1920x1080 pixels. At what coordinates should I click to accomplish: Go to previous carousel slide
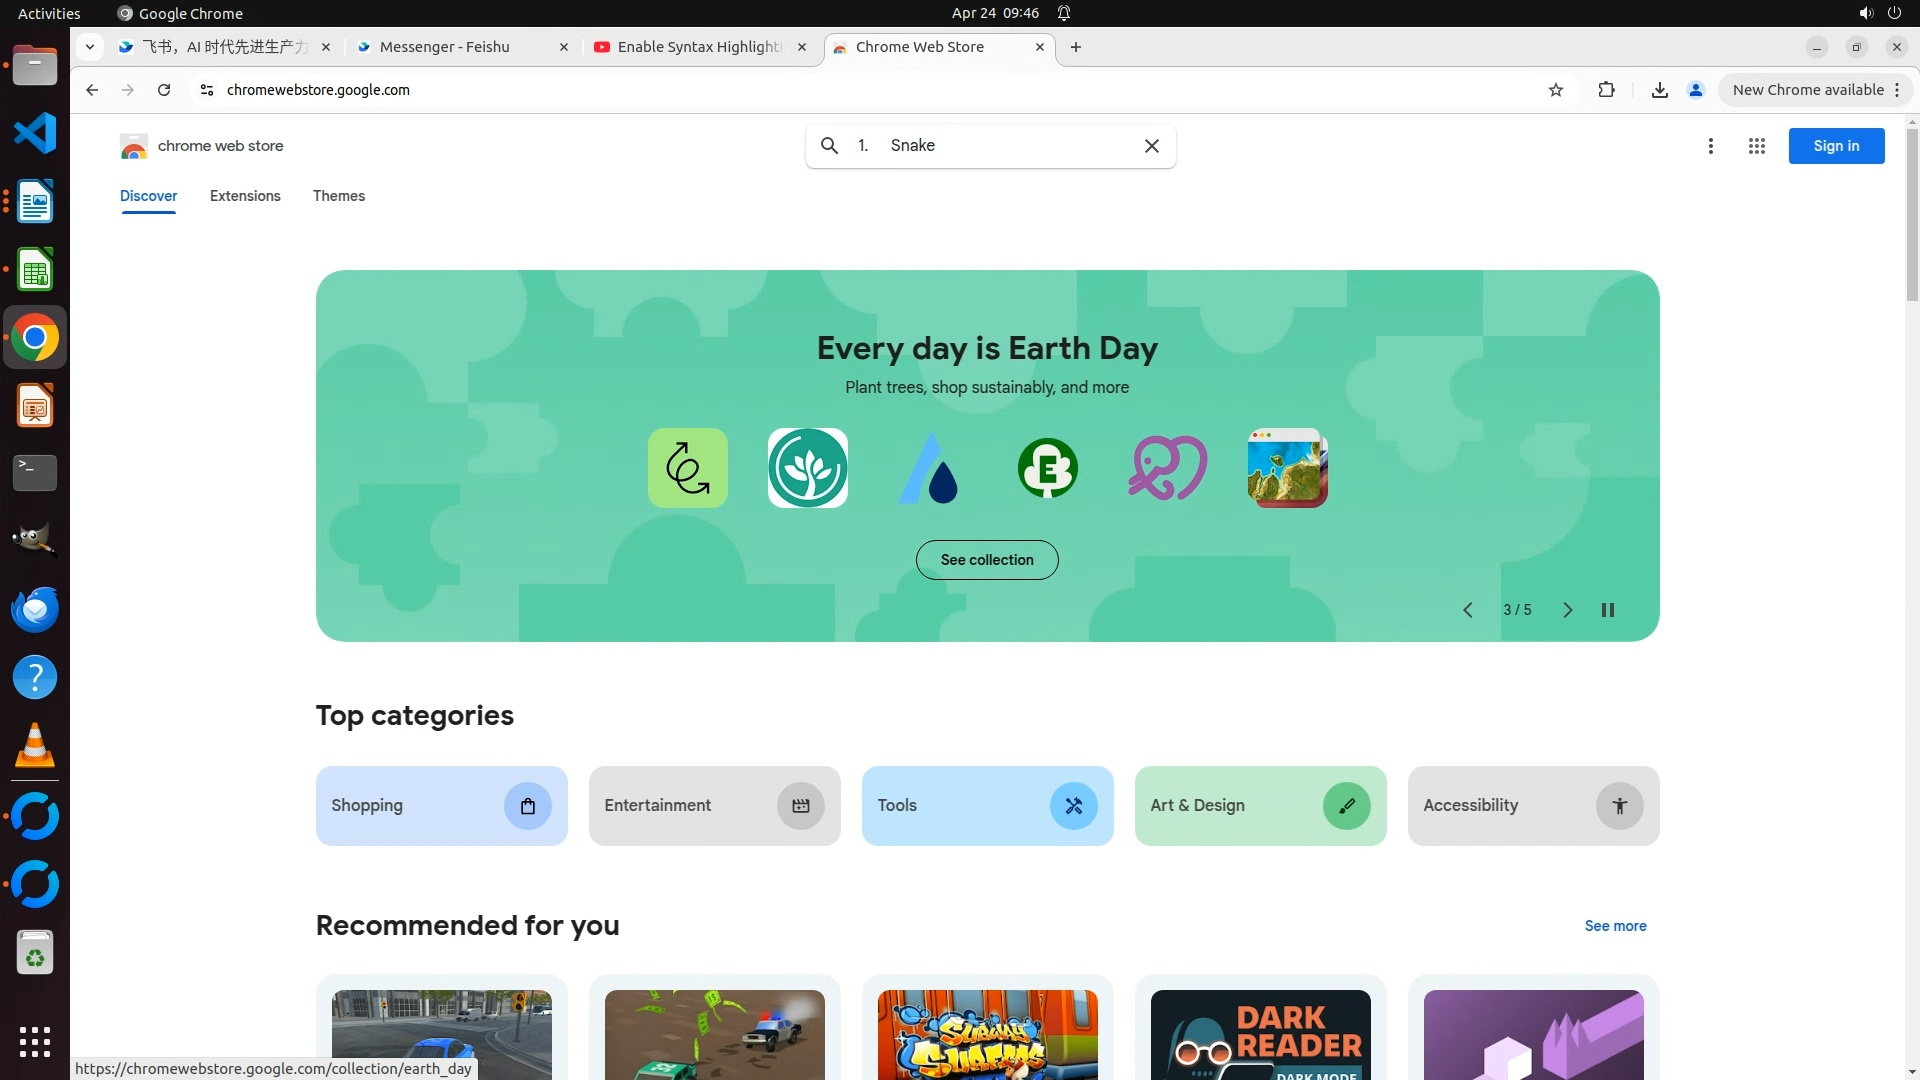click(x=1467, y=610)
